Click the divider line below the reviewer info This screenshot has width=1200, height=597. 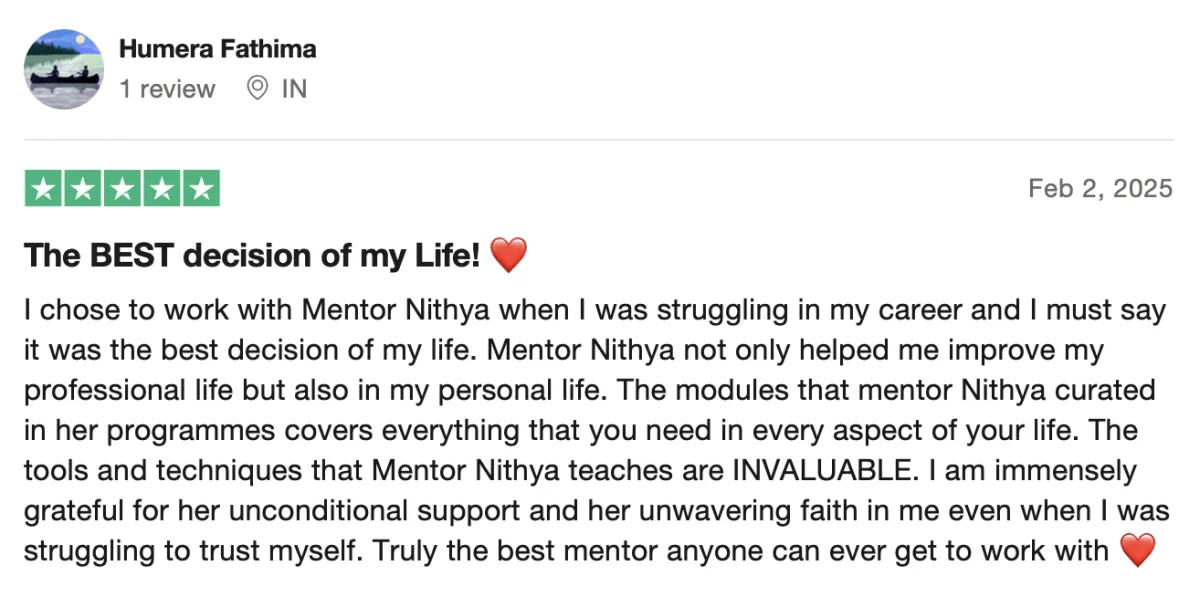(600, 139)
